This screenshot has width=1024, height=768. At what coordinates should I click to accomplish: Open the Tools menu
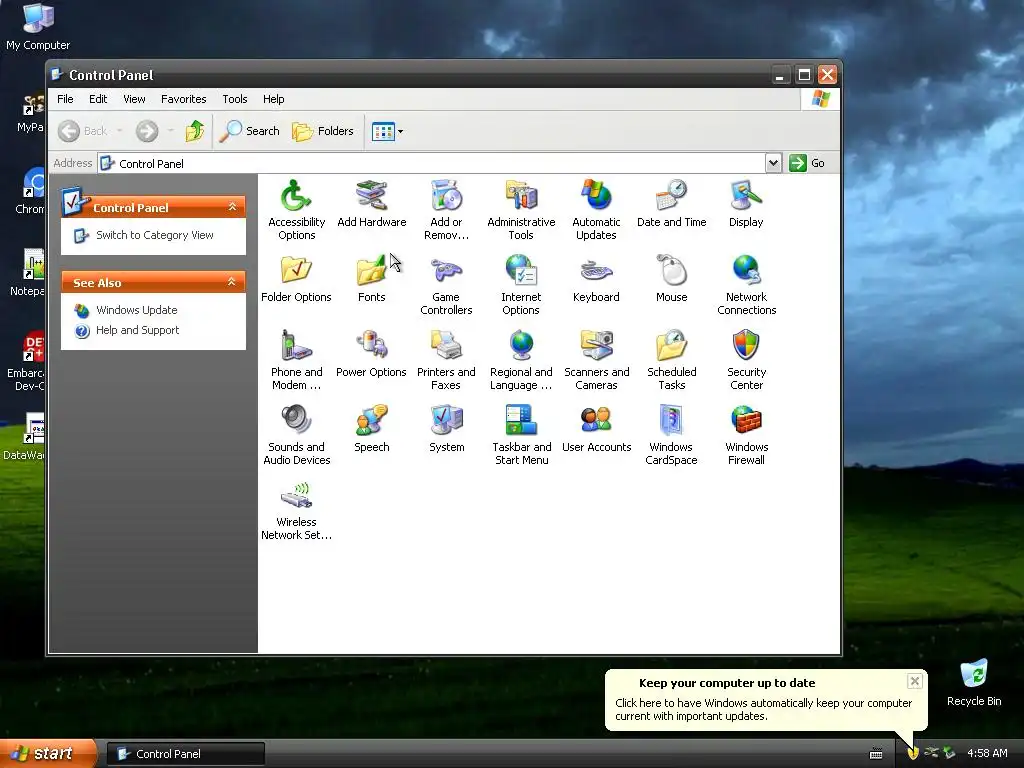[234, 99]
